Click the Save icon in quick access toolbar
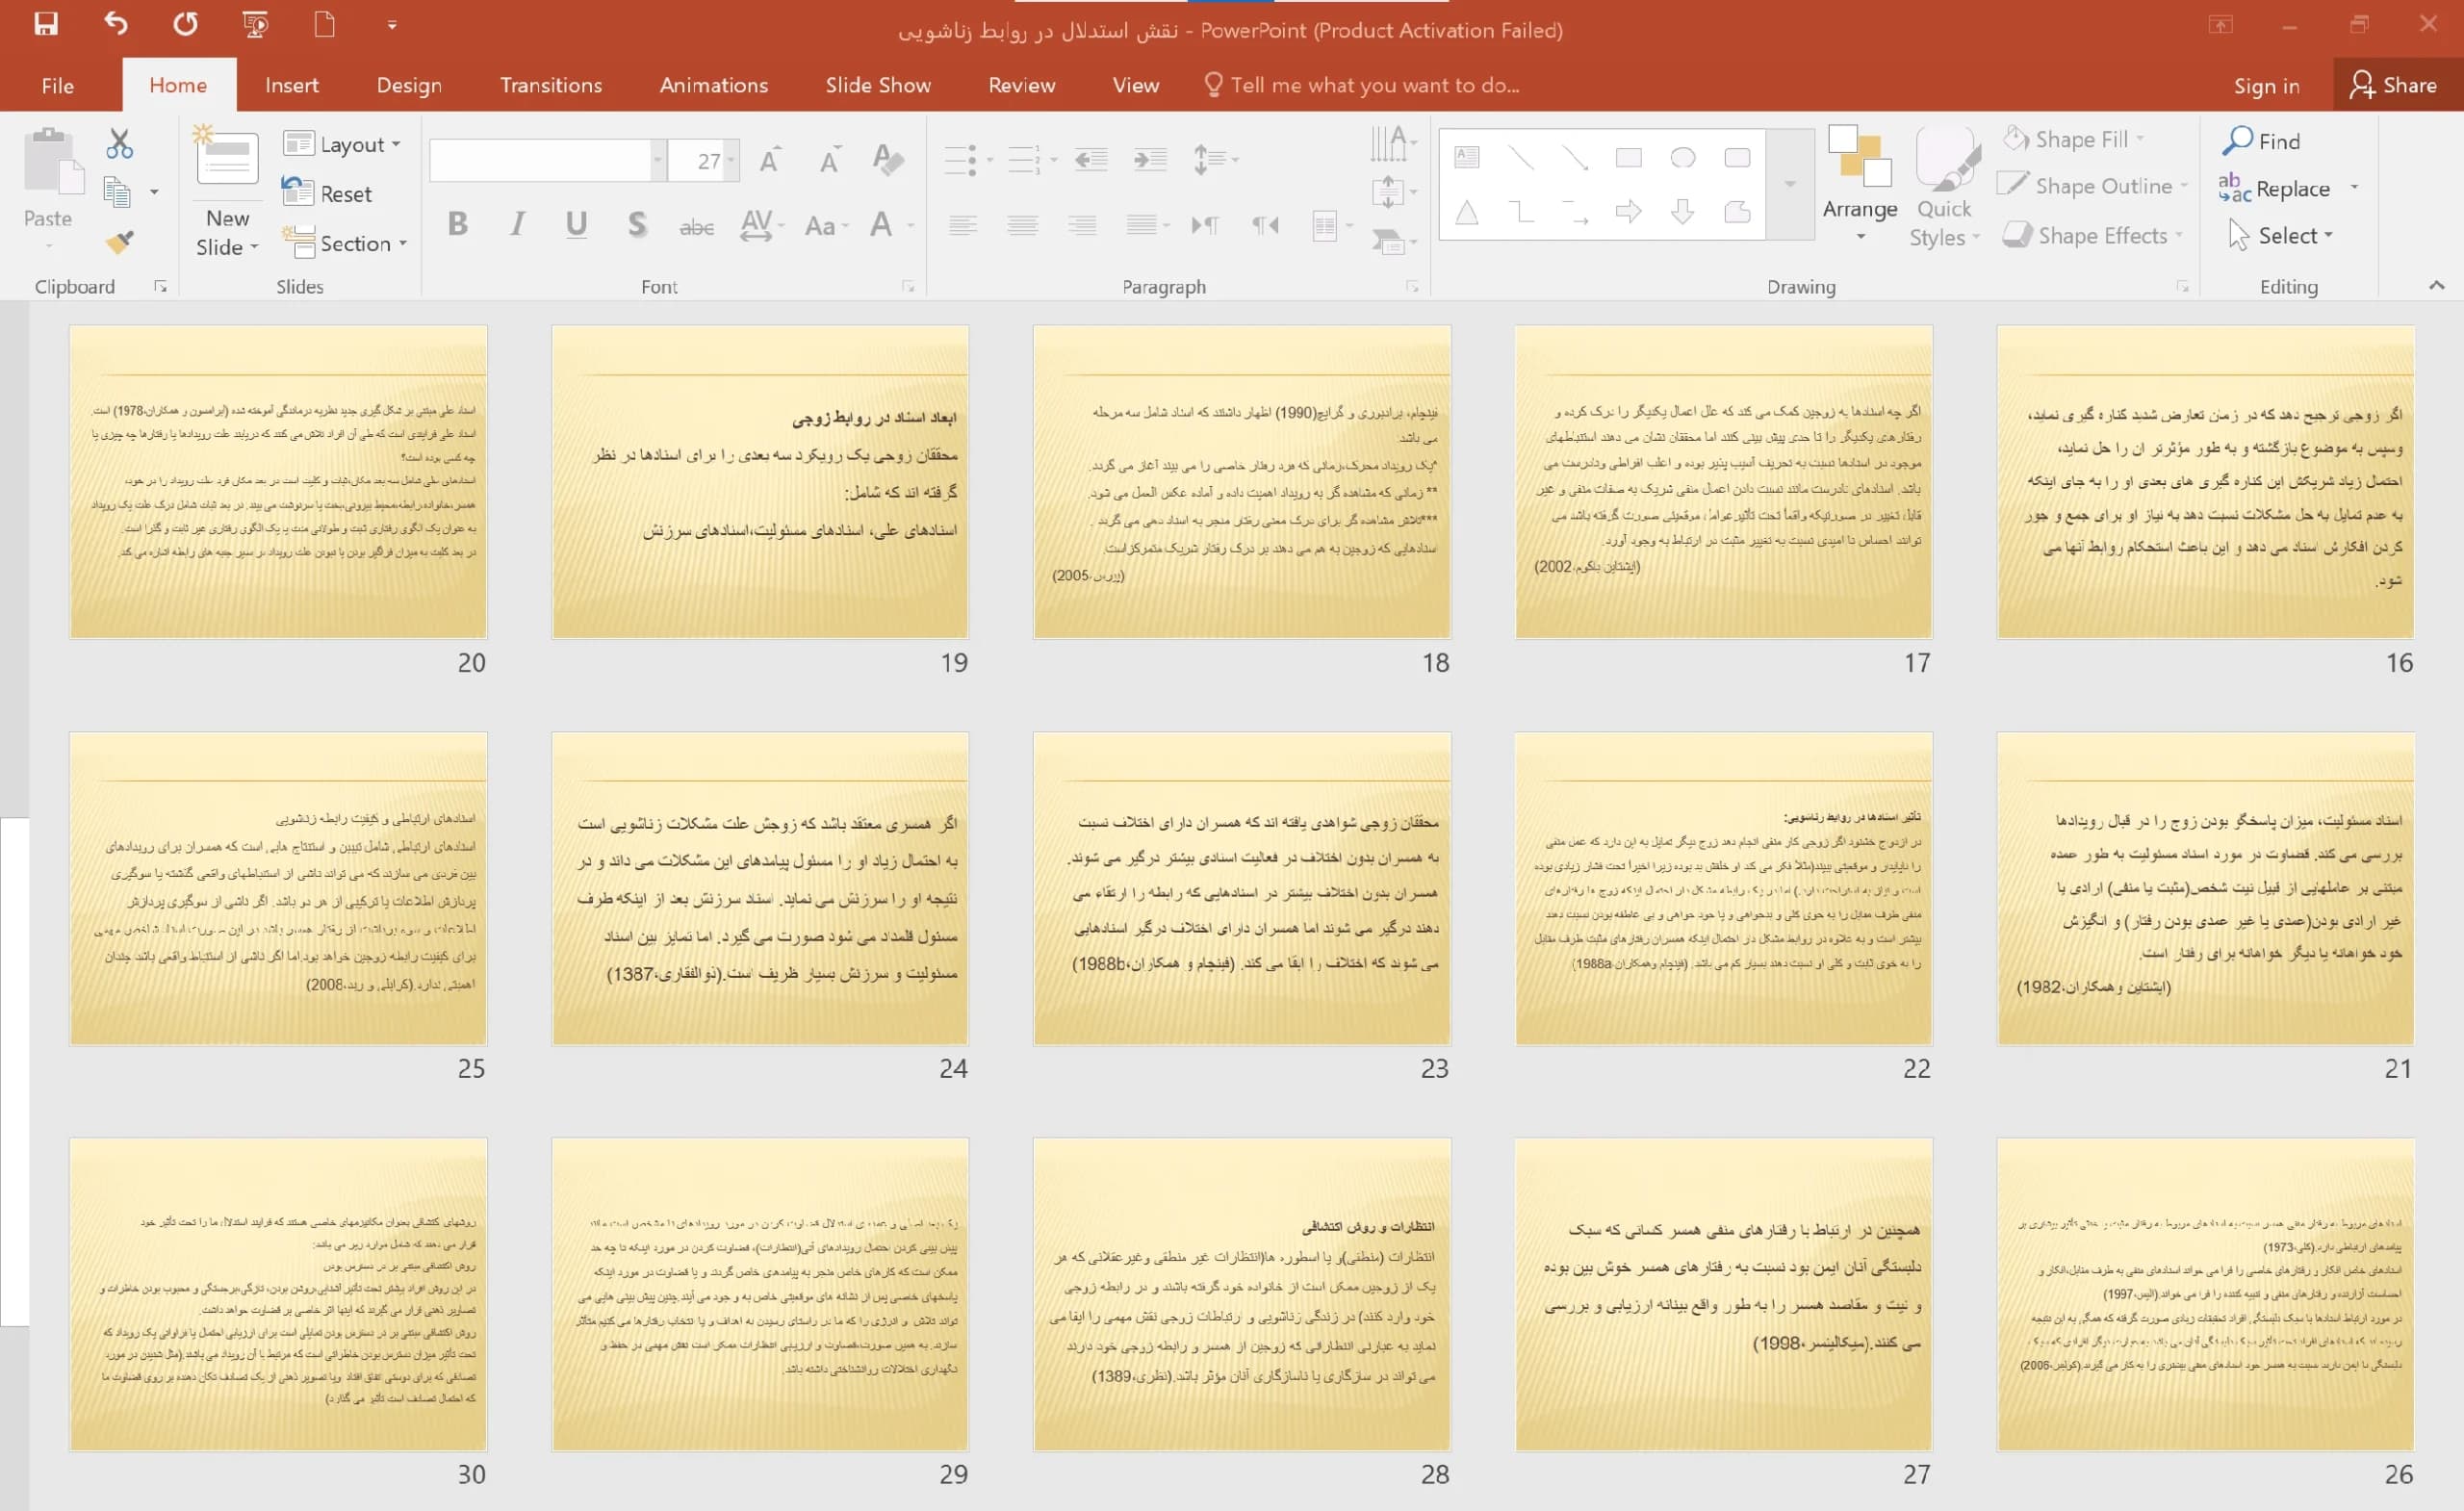Viewport: 2464px width, 1511px height. pyautogui.click(x=46, y=24)
